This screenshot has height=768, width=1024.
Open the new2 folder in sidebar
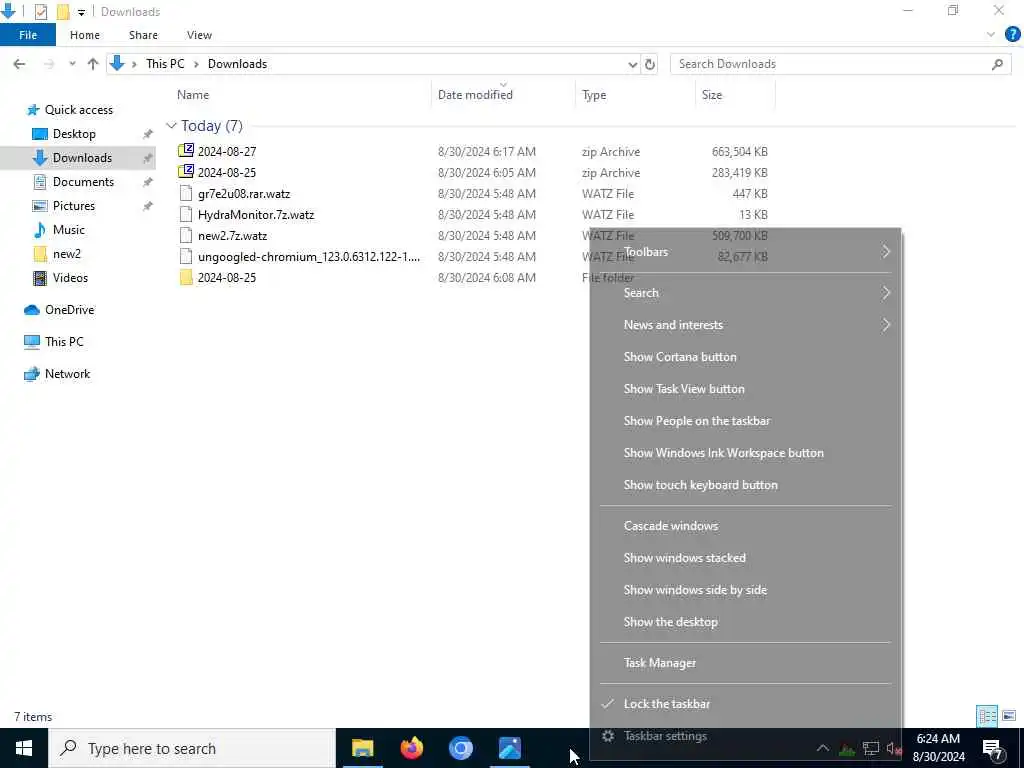pyautogui.click(x=67, y=253)
